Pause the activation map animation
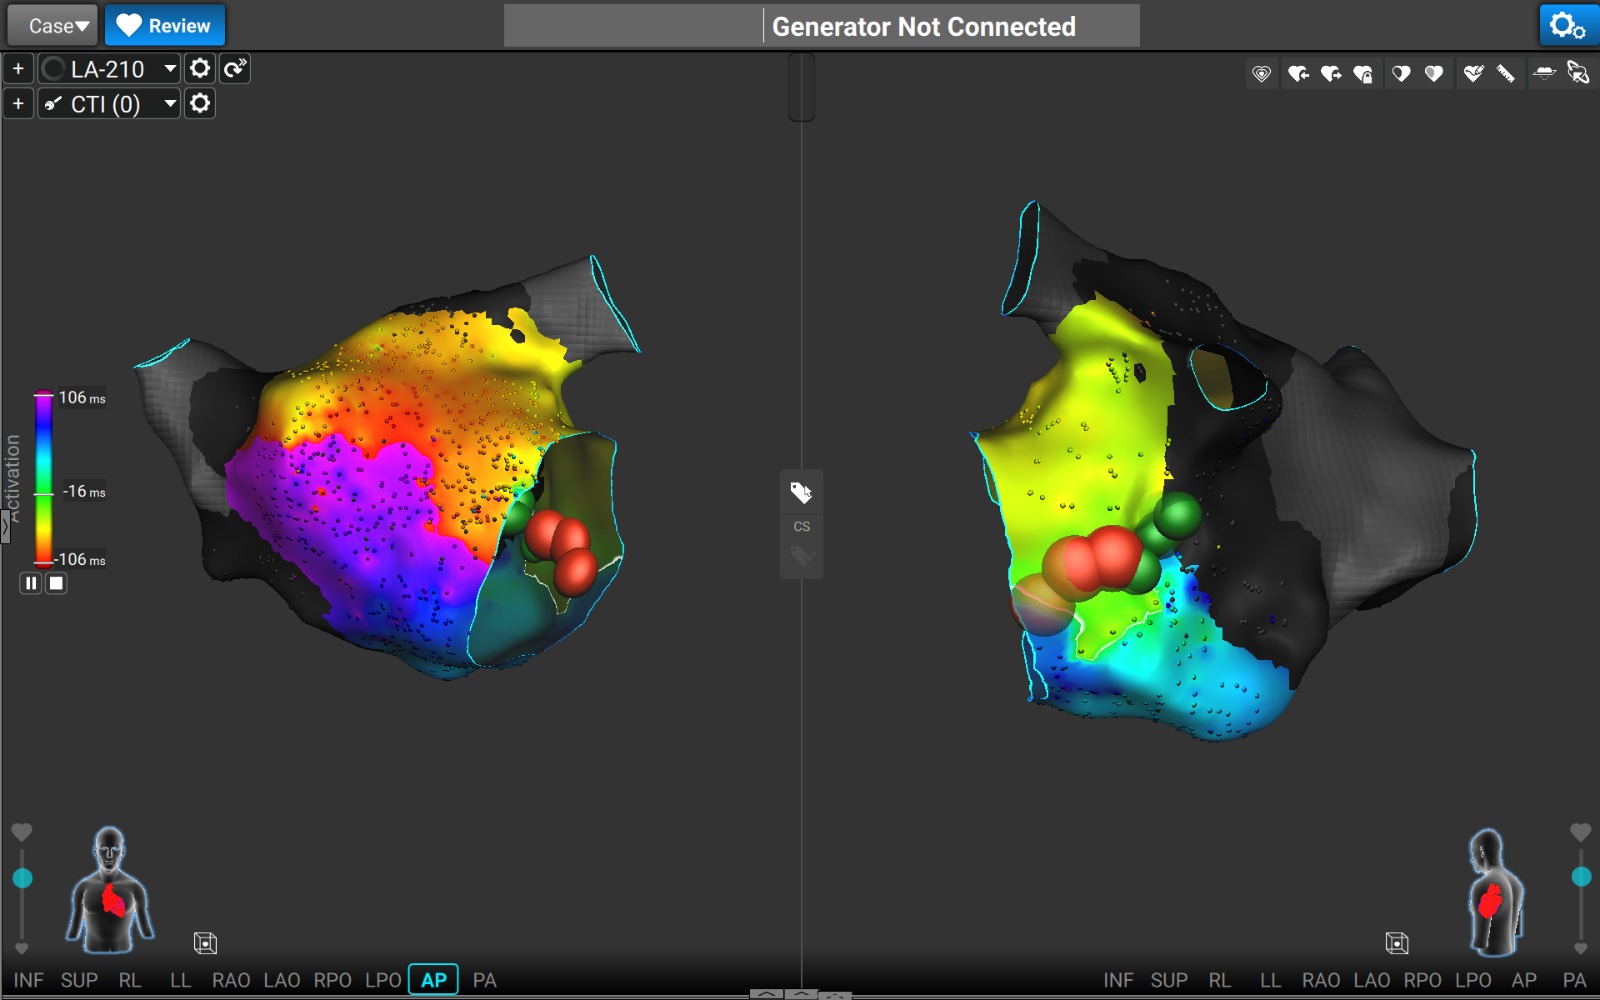This screenshot has width=1600, height=1000. coord(31,583)
